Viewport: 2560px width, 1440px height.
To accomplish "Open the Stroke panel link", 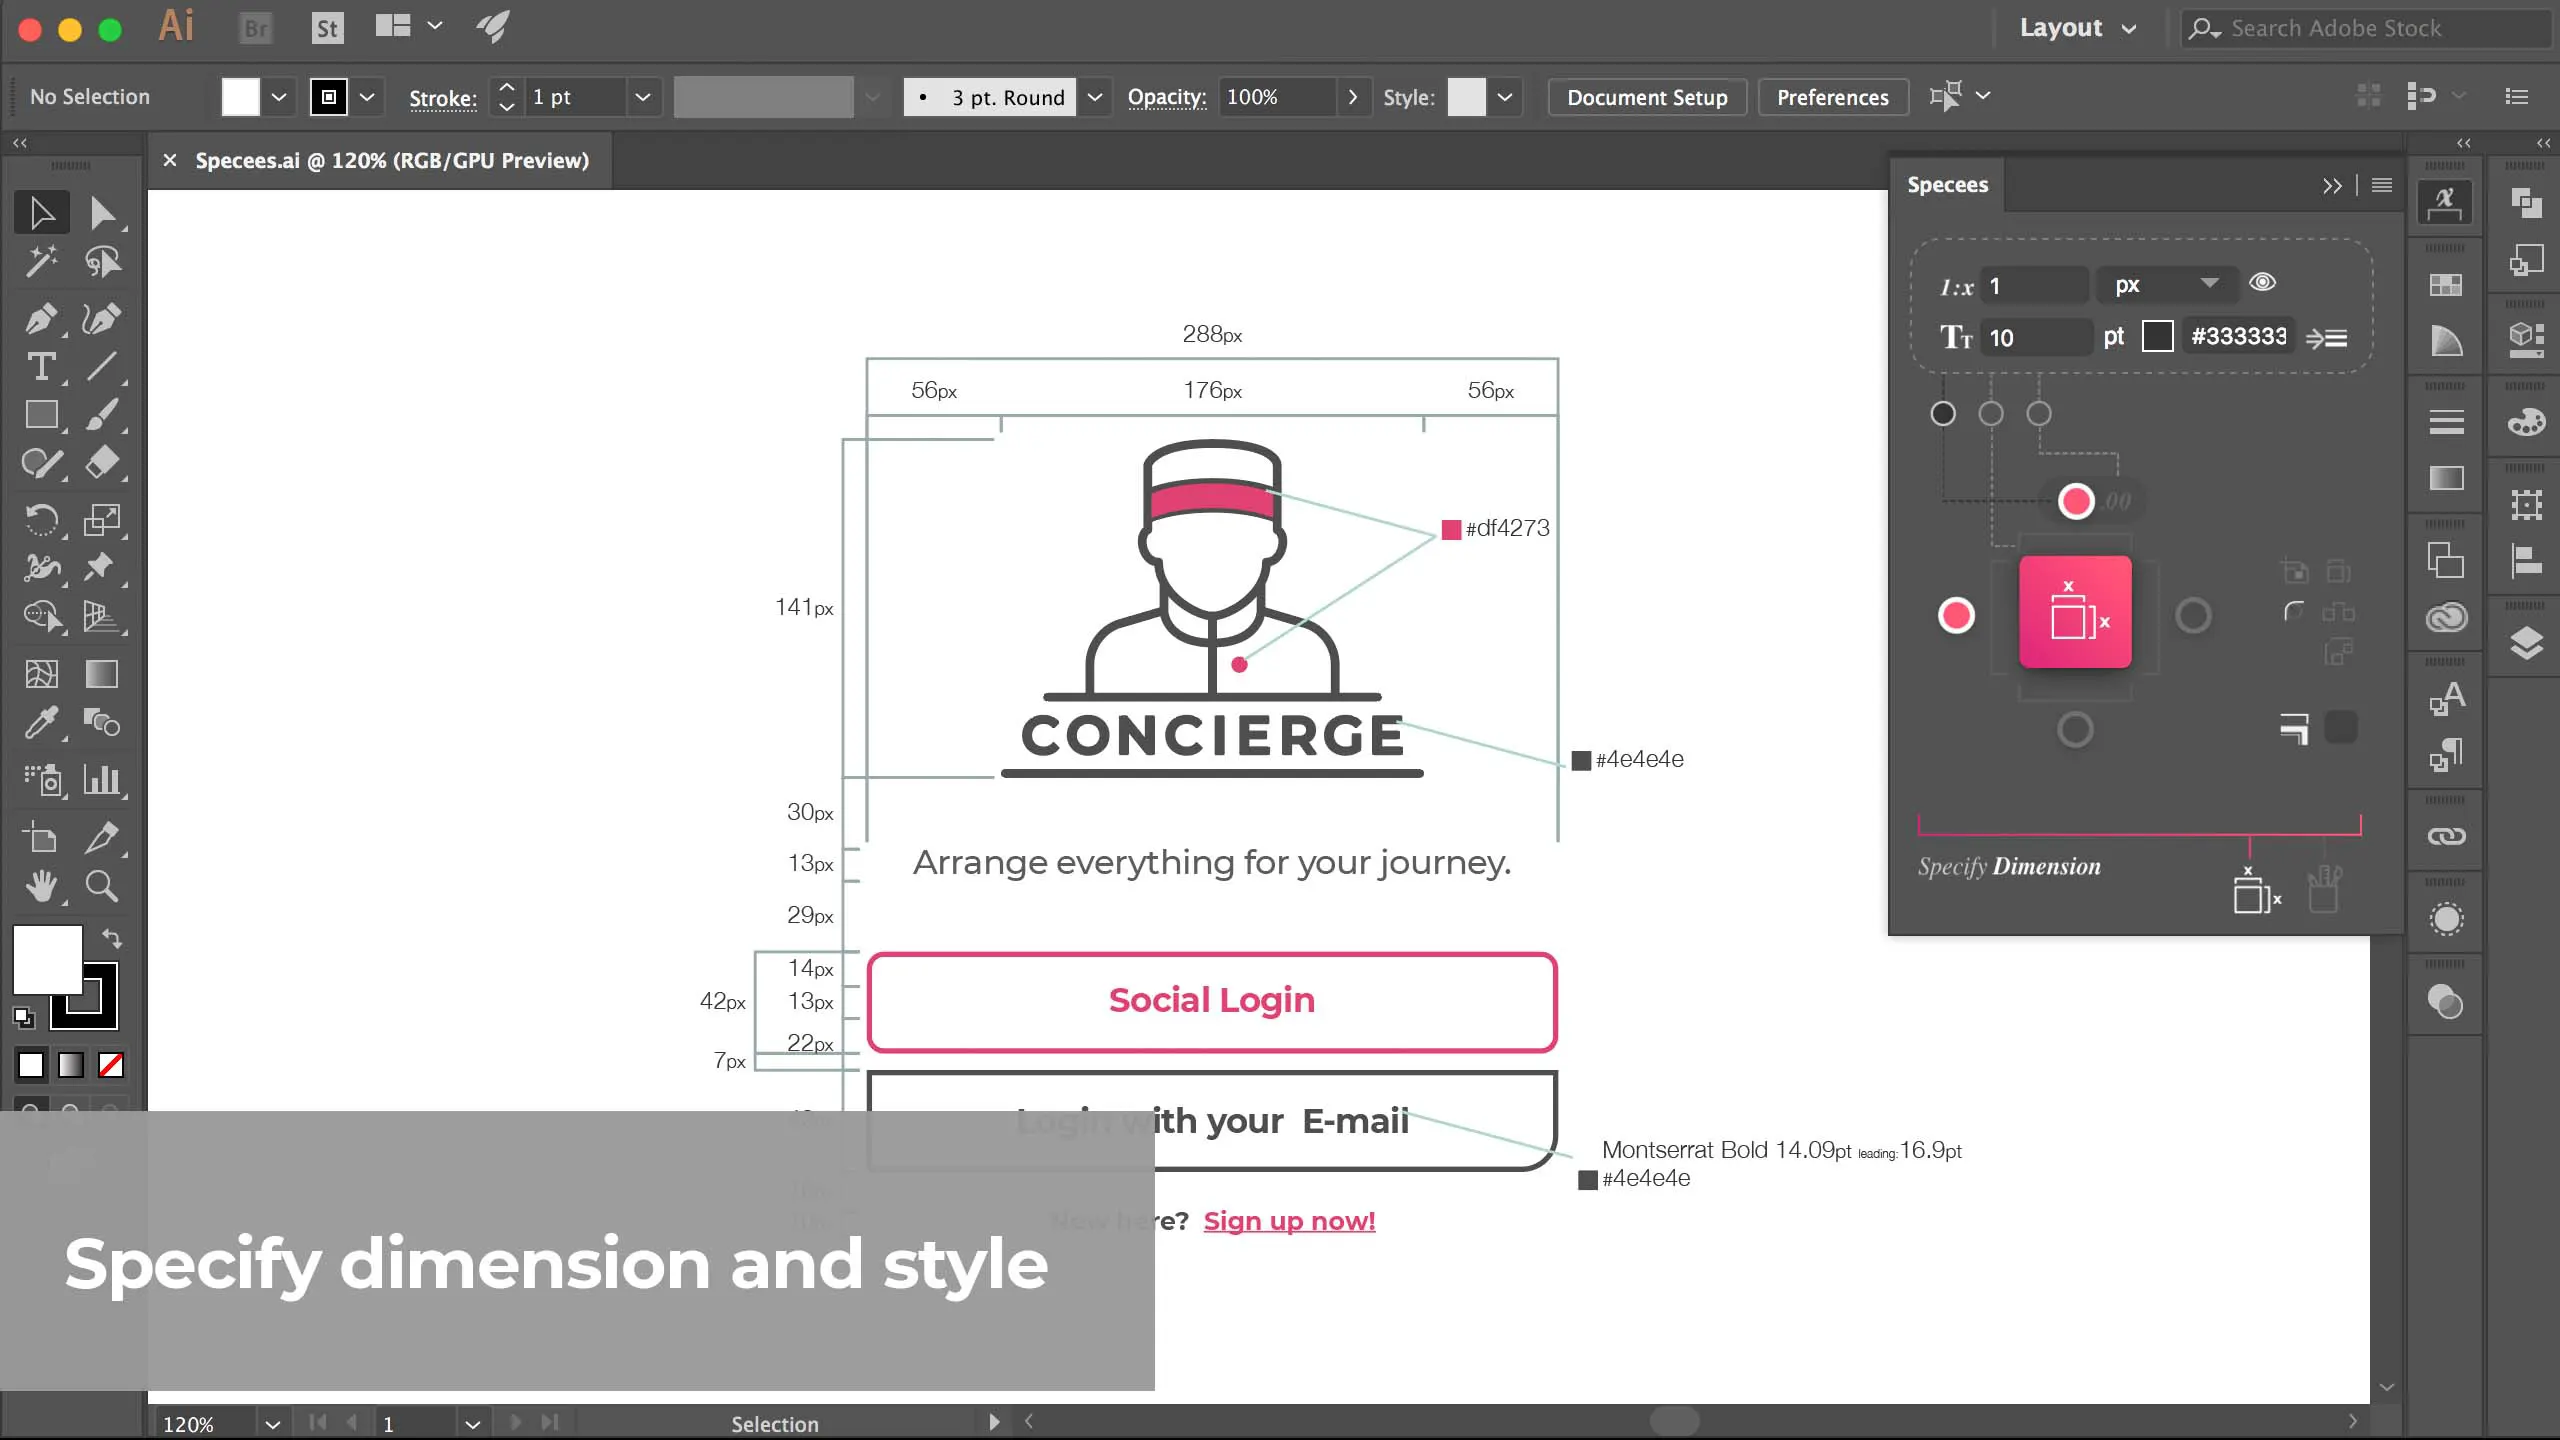I will coord(442,98).
